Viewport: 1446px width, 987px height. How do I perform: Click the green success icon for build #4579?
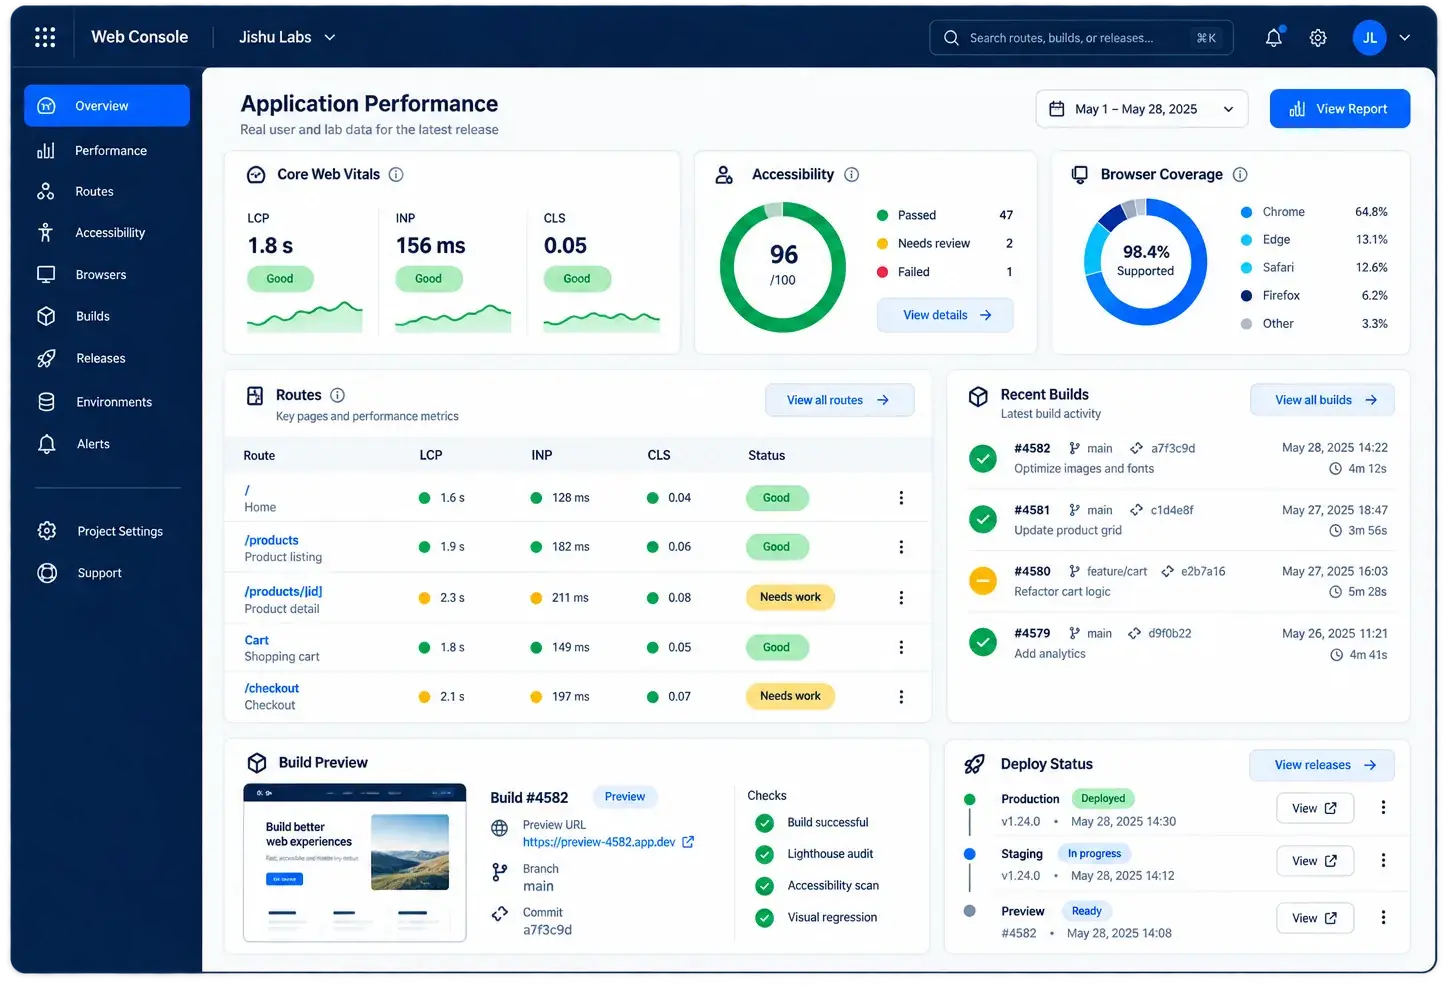point(983,643)
